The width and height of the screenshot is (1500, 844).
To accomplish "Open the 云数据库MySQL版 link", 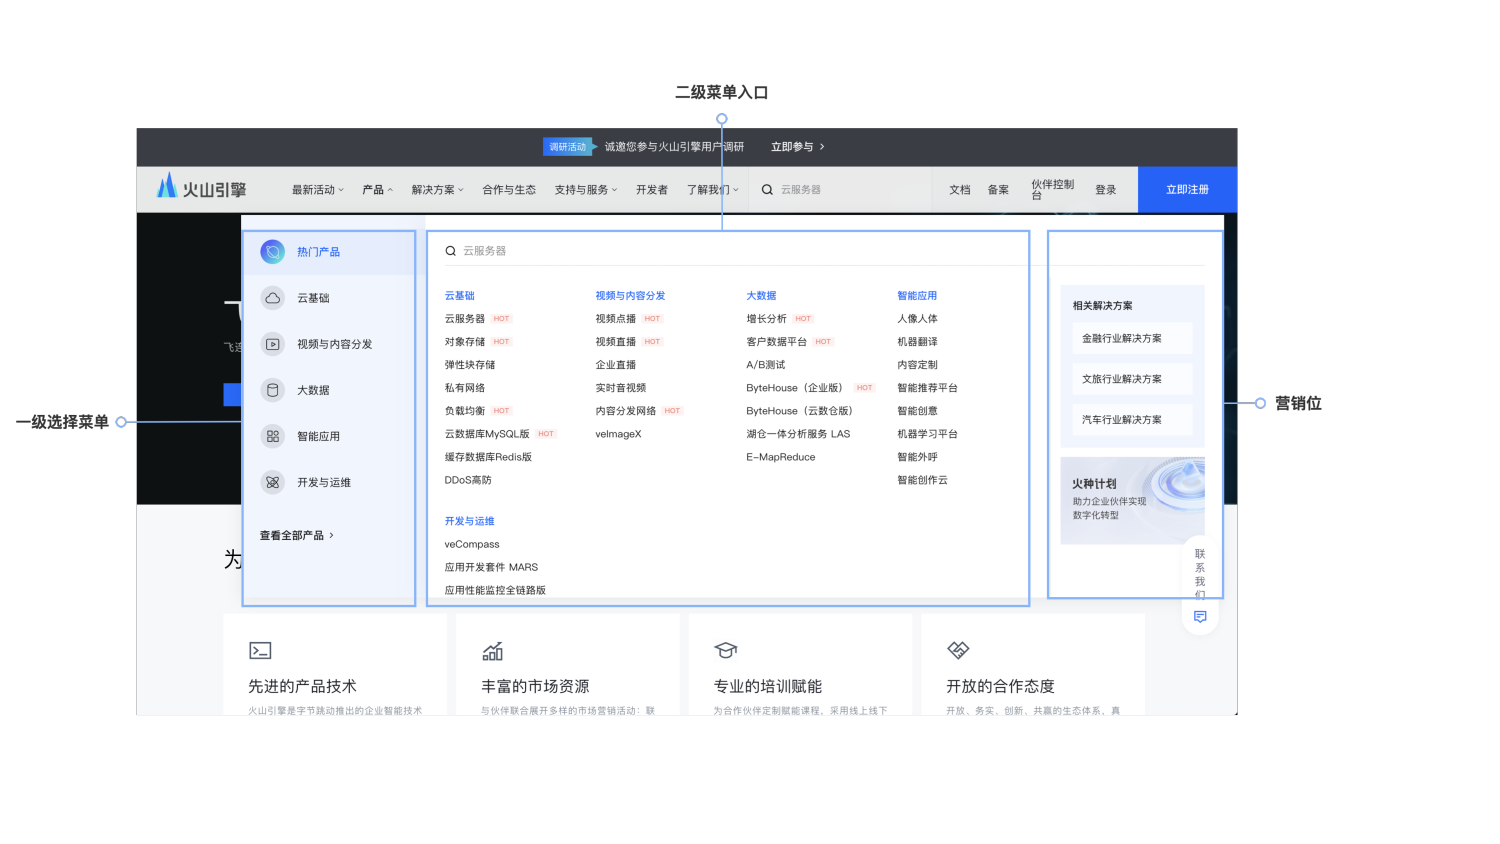I will tap(487, 434).
